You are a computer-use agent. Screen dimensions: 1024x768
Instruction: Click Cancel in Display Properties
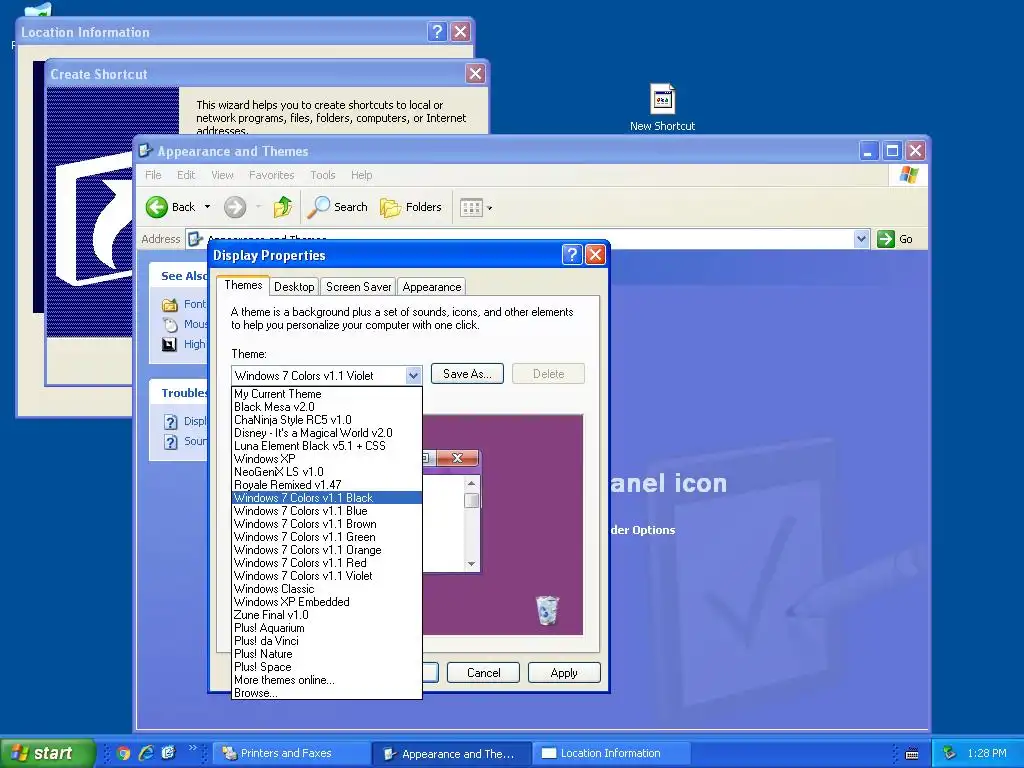pyautogui.click(x=483, y=673)
